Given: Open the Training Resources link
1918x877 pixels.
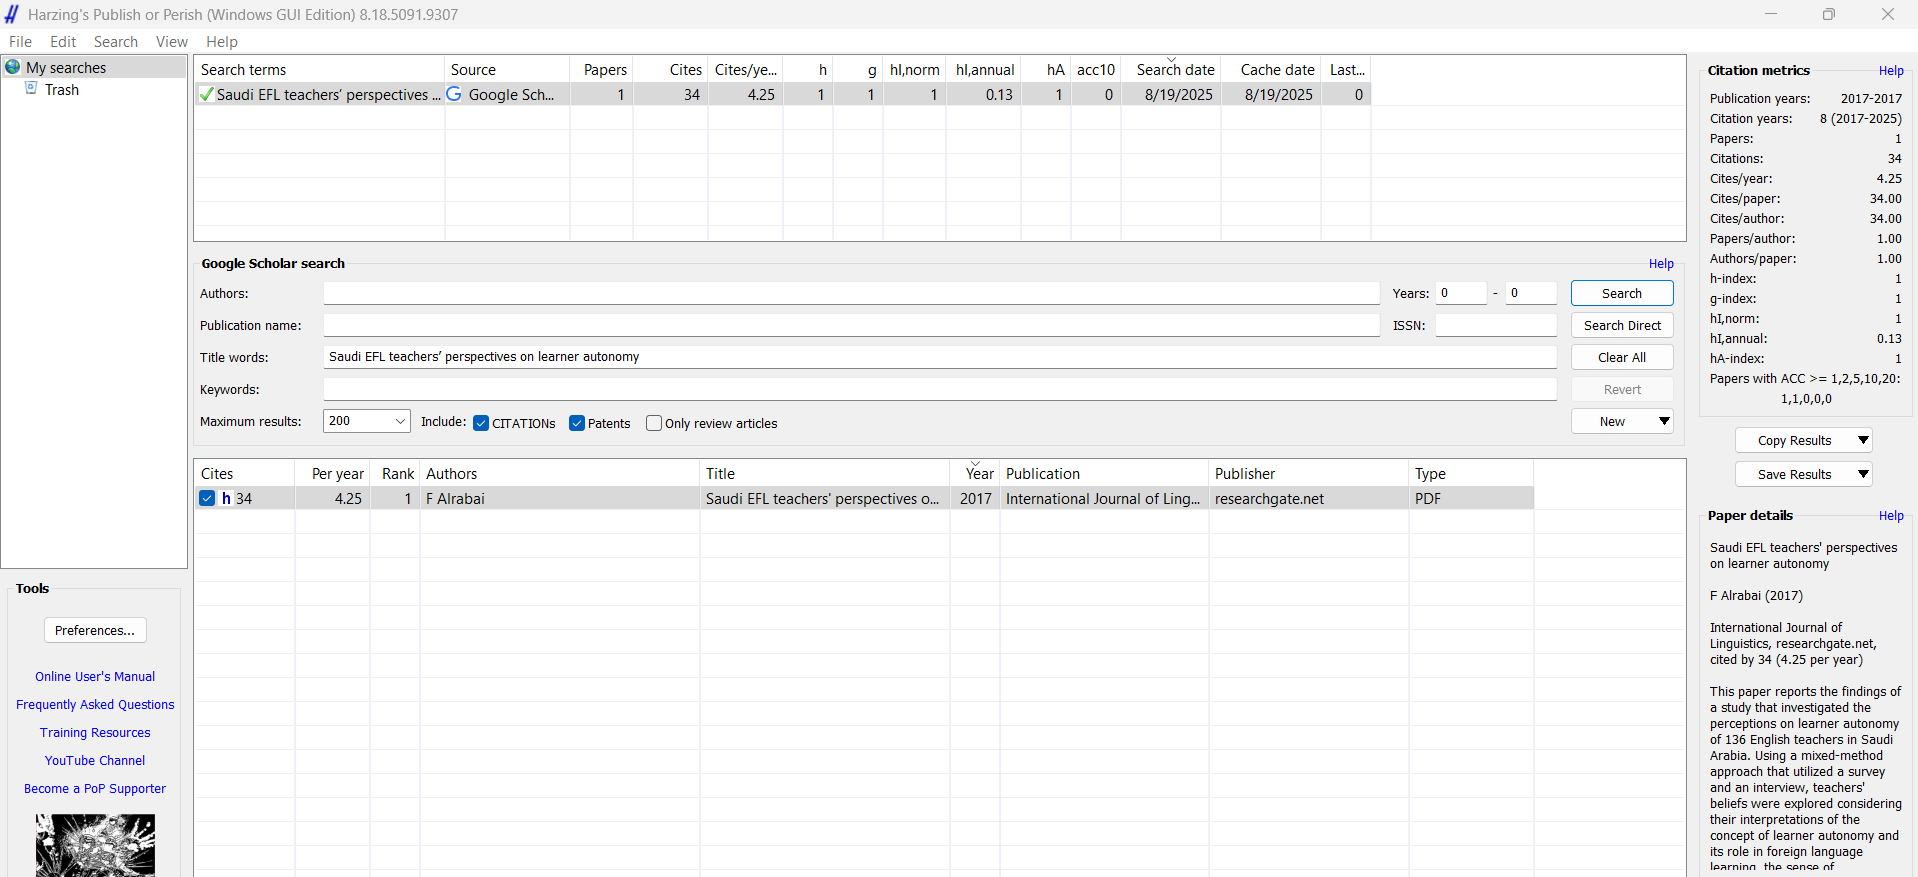Looking at the screenshot, I should click(x=95, y=732).
